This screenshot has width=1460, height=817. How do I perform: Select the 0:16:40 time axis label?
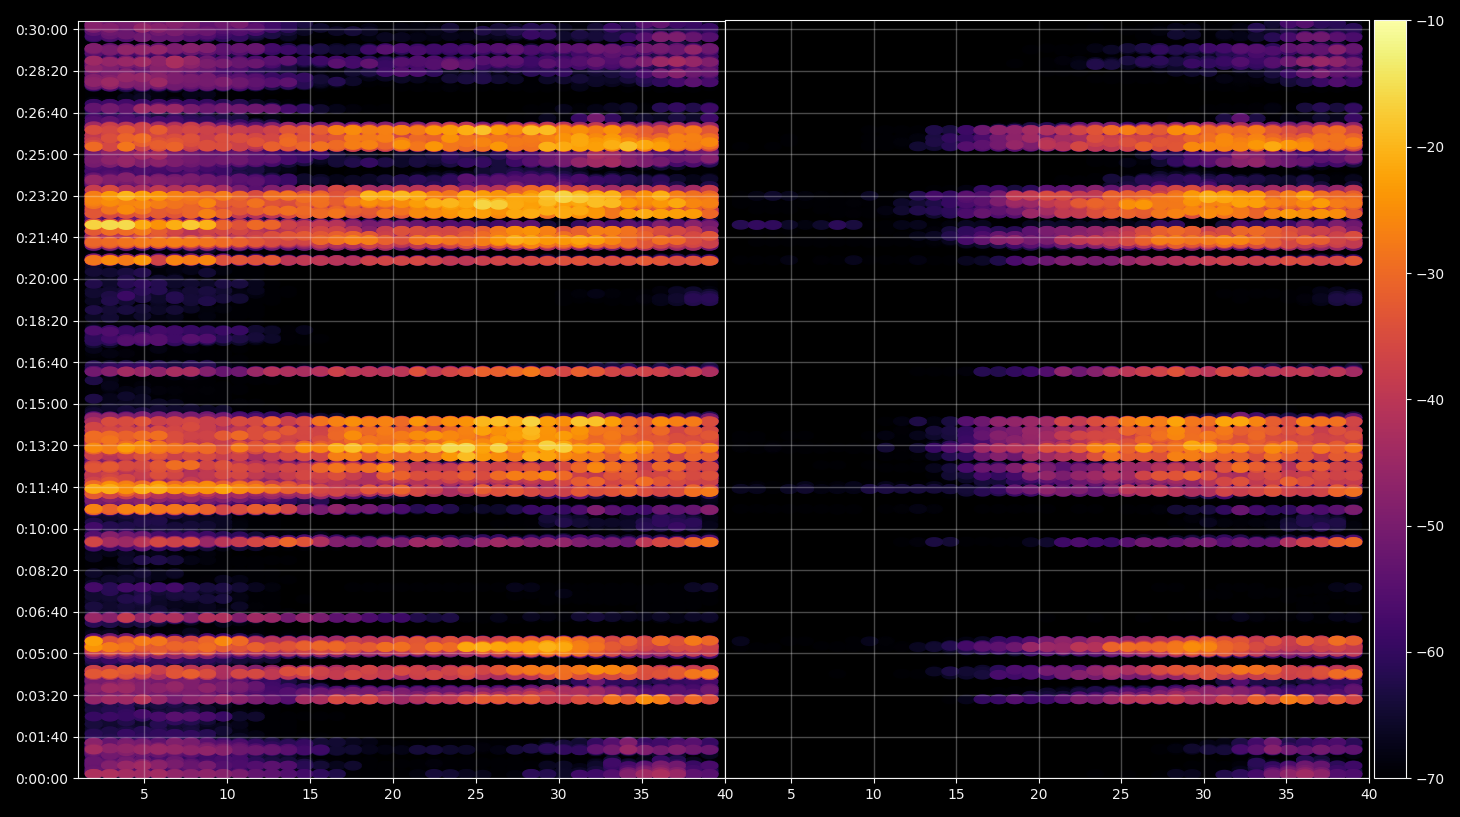[x=42, y=363]
